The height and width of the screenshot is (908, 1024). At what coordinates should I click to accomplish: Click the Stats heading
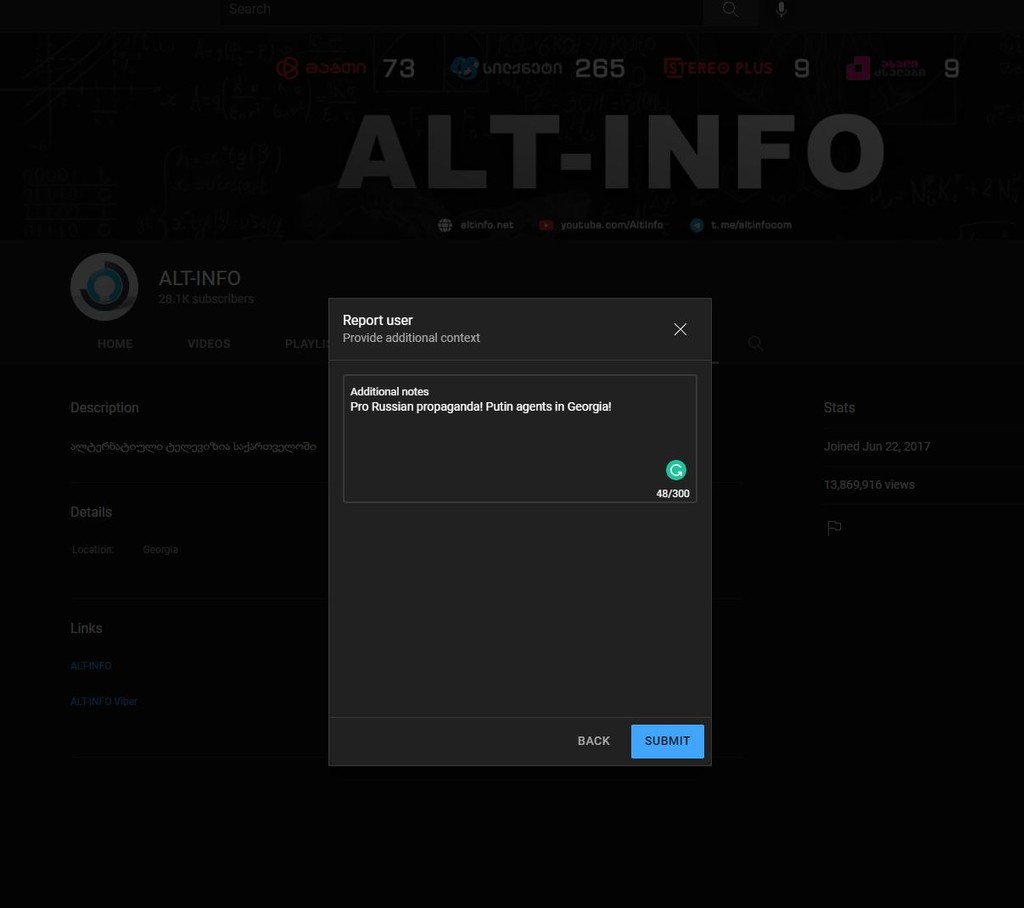pos(839,408)
